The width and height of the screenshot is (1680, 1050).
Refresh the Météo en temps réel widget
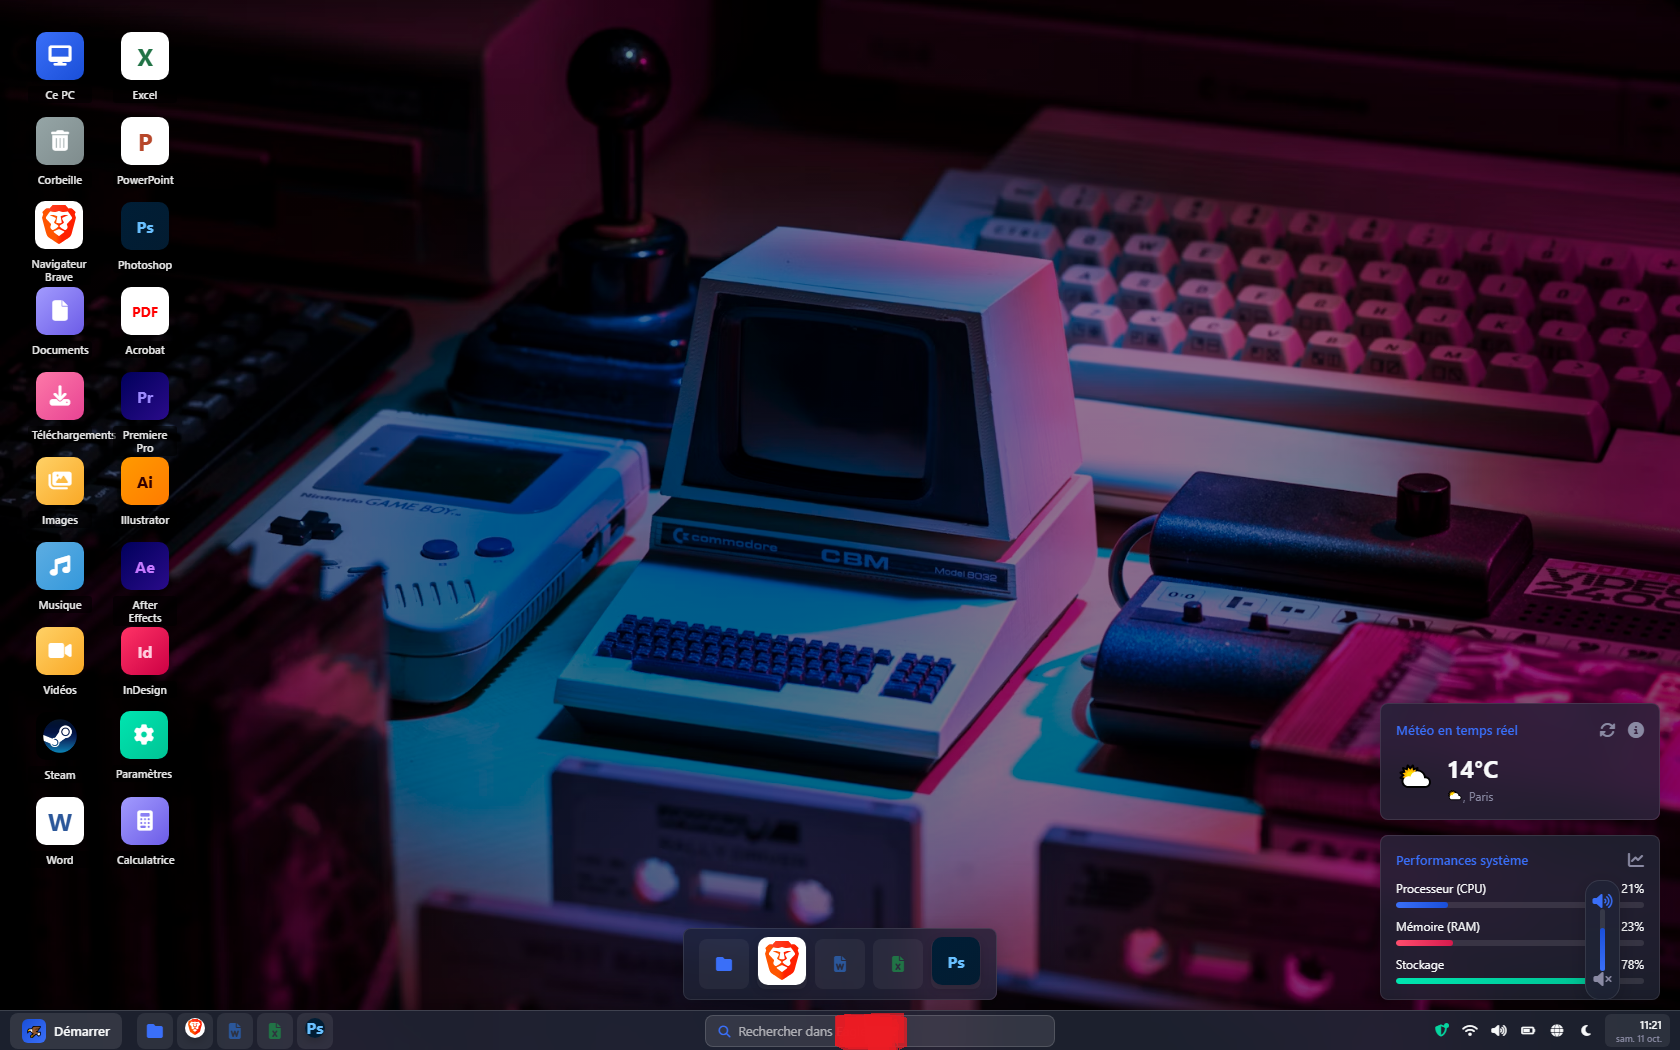tap(1607, 730)
